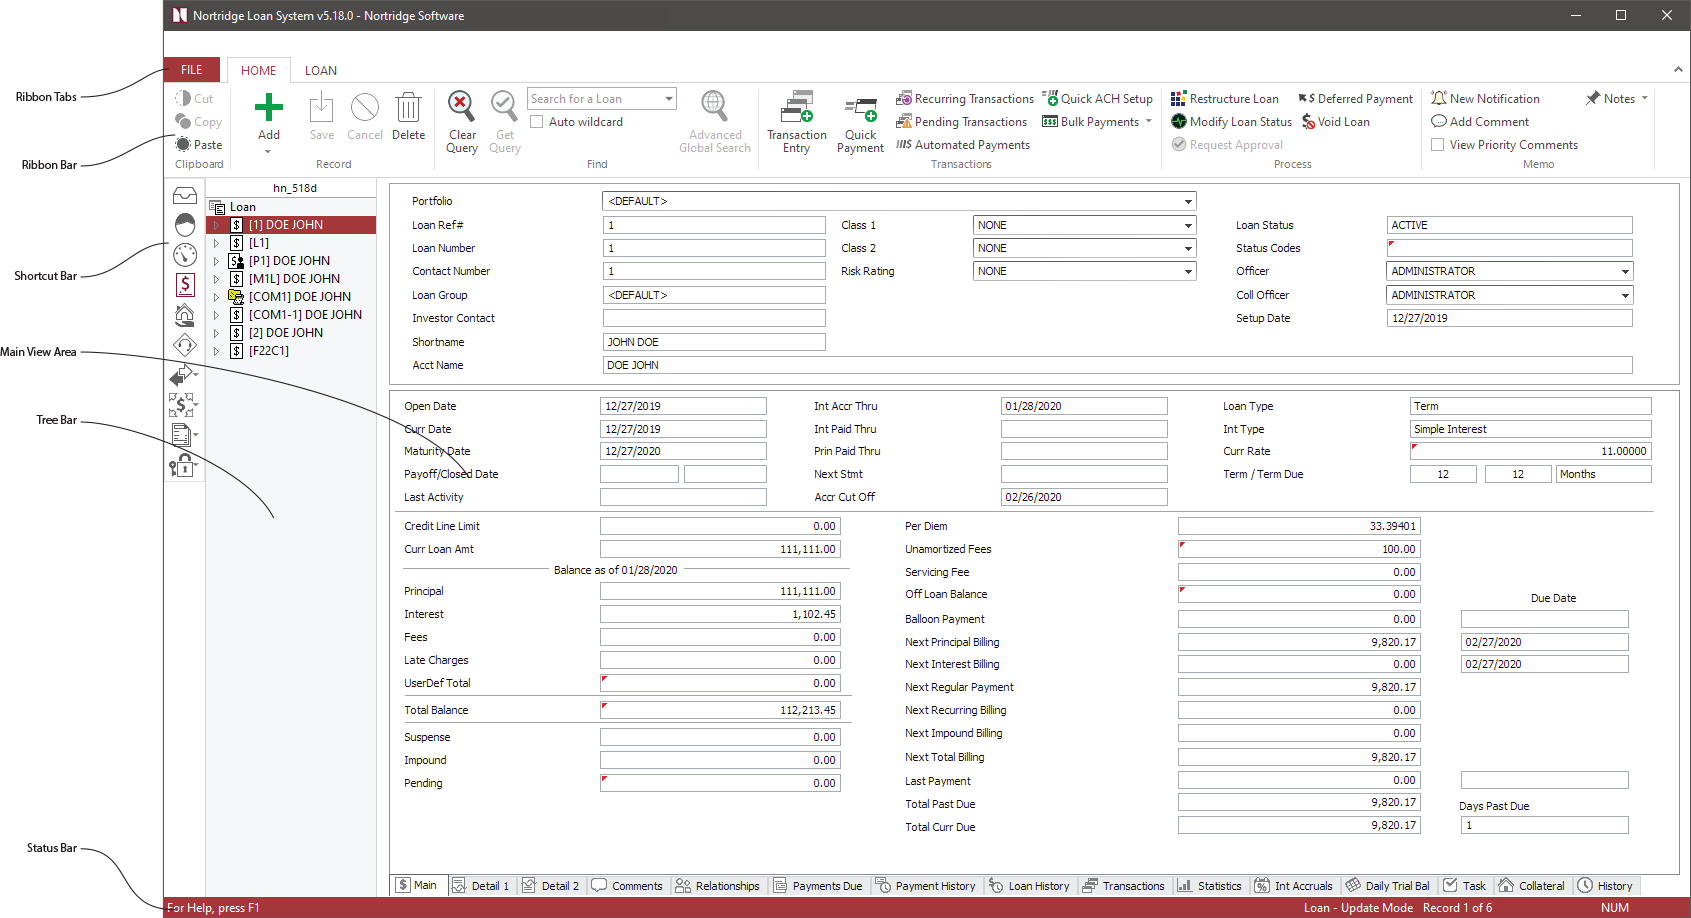Open Bulk Payments menu button

tap(1097, 122)
